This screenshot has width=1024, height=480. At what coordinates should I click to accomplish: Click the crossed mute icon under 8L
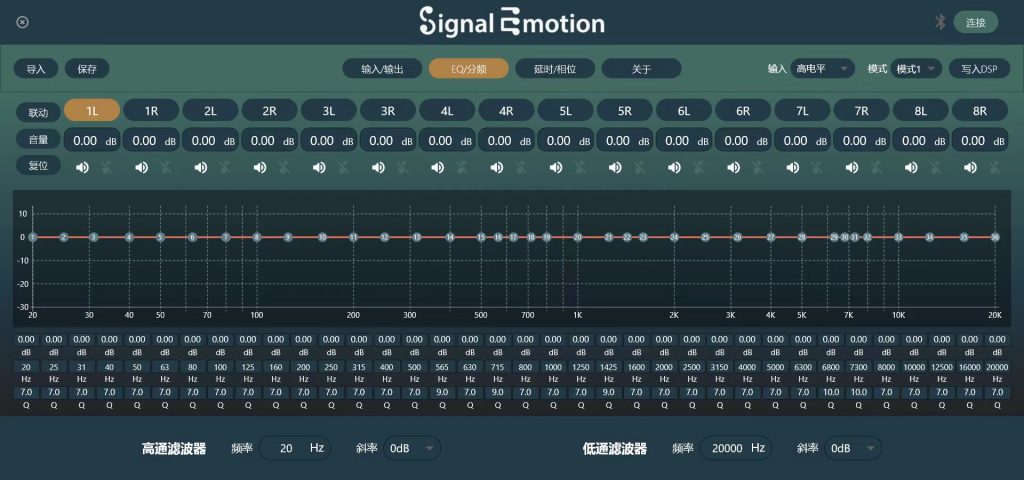click(x=935, y=168)
